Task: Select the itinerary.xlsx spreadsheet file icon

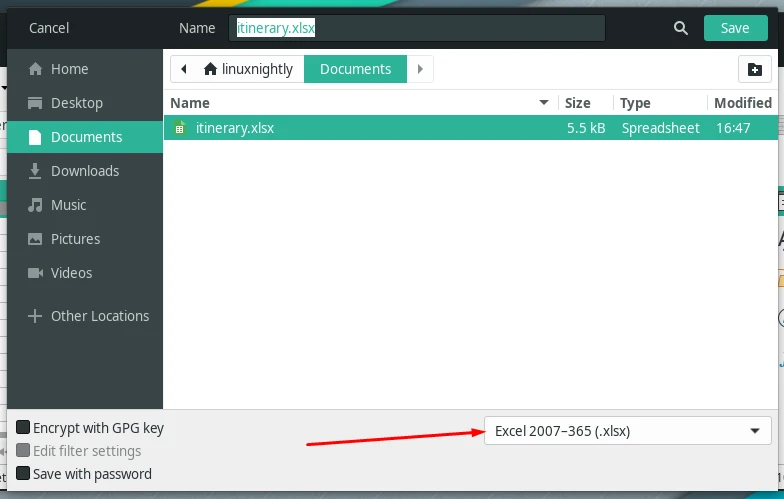Action: click(x=180, y=128)
